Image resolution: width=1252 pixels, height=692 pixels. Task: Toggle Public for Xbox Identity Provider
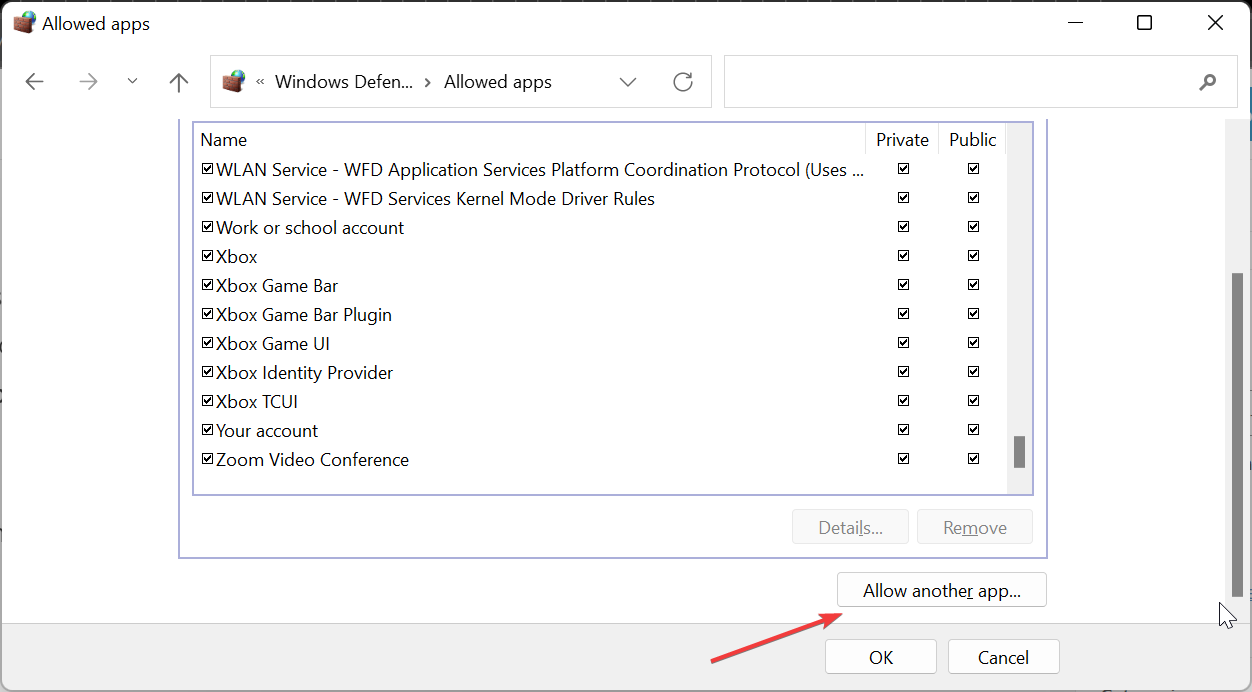click(x=973, y=372)
